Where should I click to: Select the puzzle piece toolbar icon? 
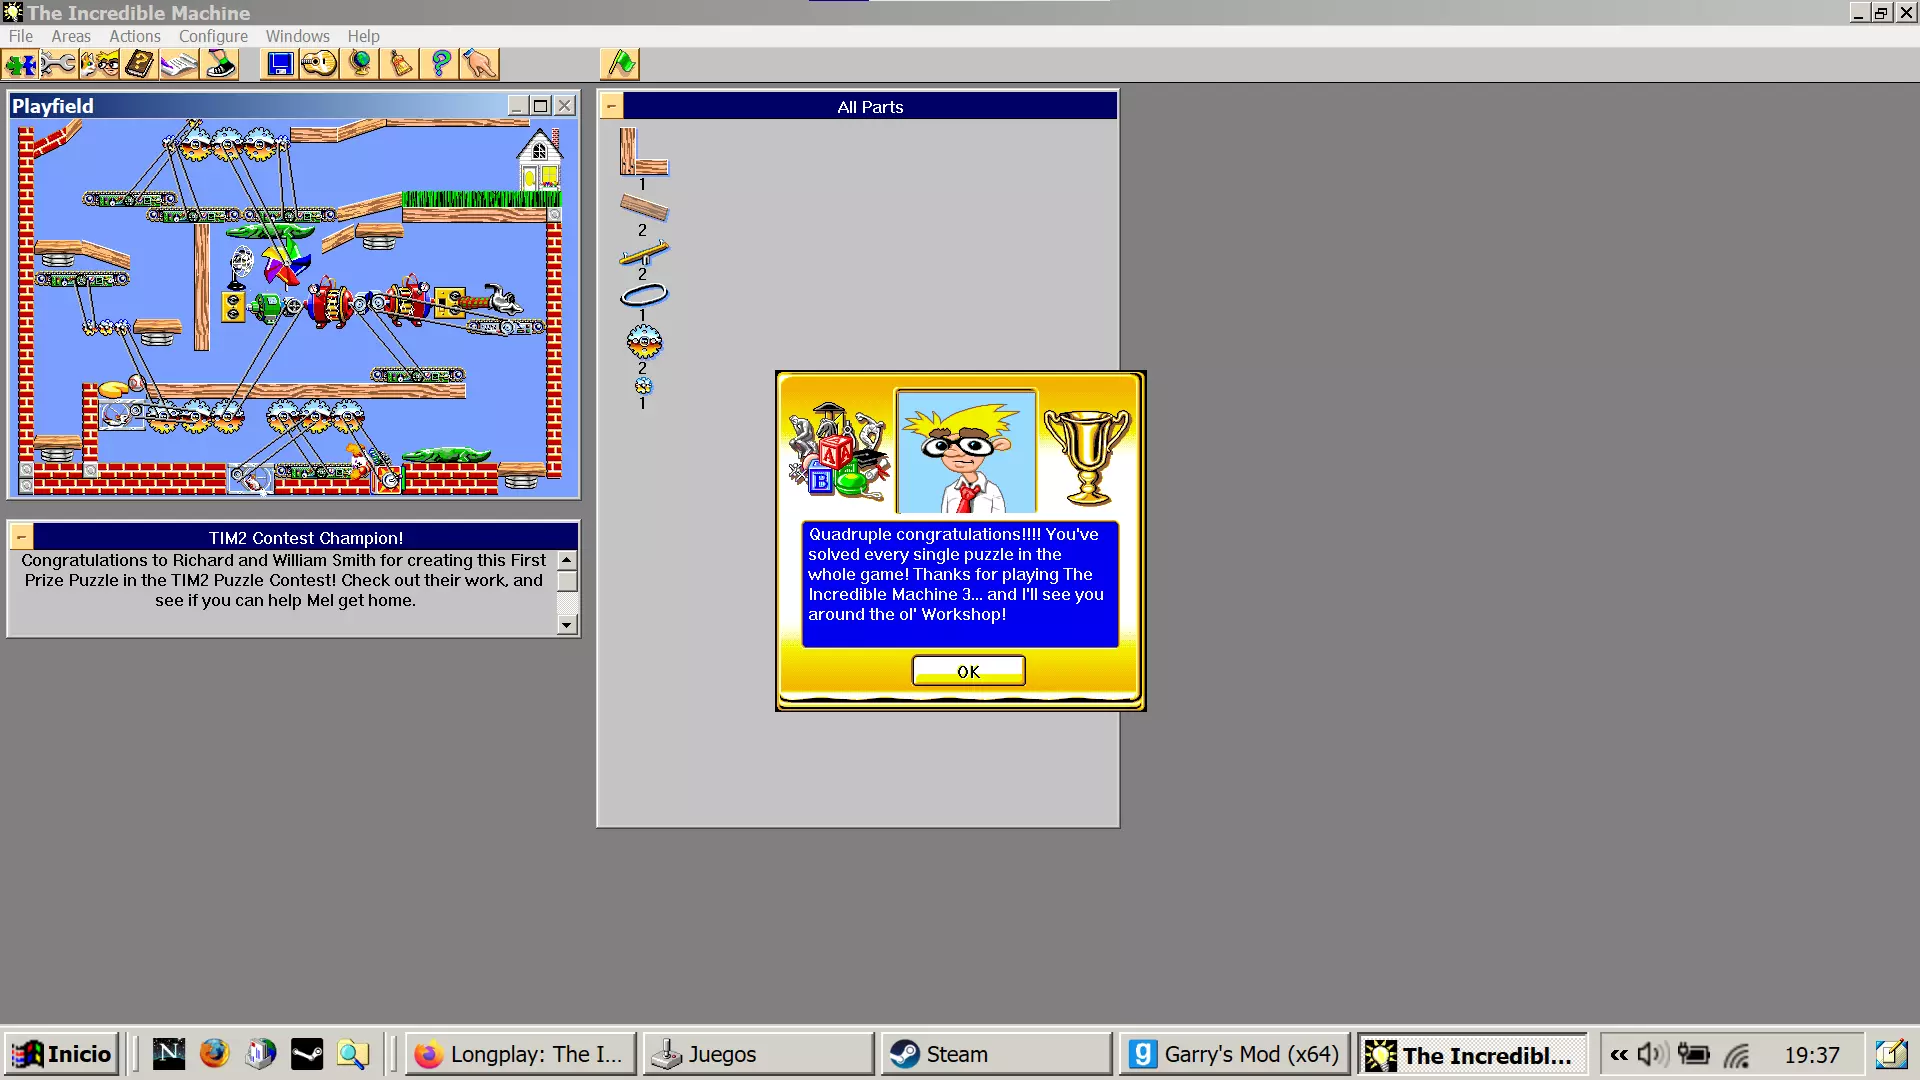[20, 65]
